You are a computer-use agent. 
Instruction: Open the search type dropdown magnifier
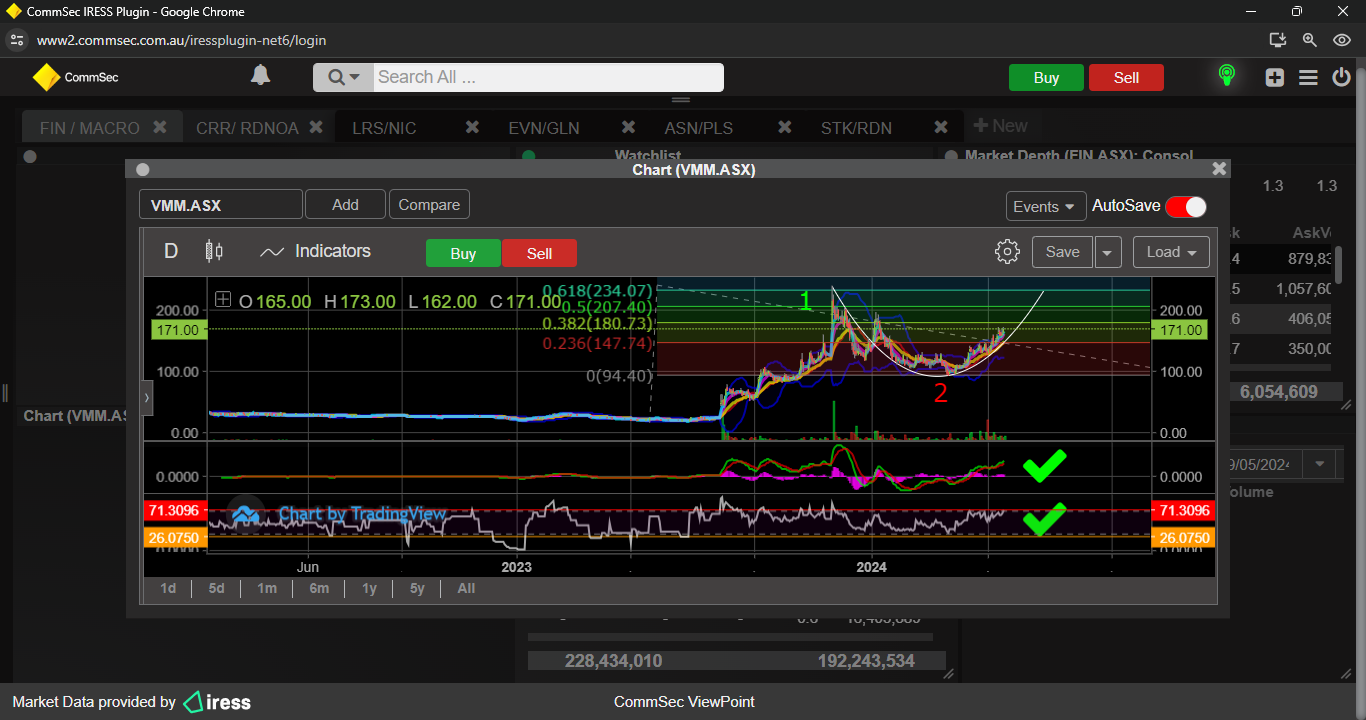(x=344, y=77)
